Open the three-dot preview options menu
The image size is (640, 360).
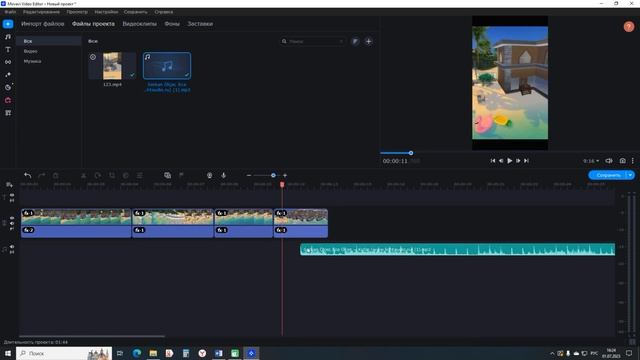point(633,161)
